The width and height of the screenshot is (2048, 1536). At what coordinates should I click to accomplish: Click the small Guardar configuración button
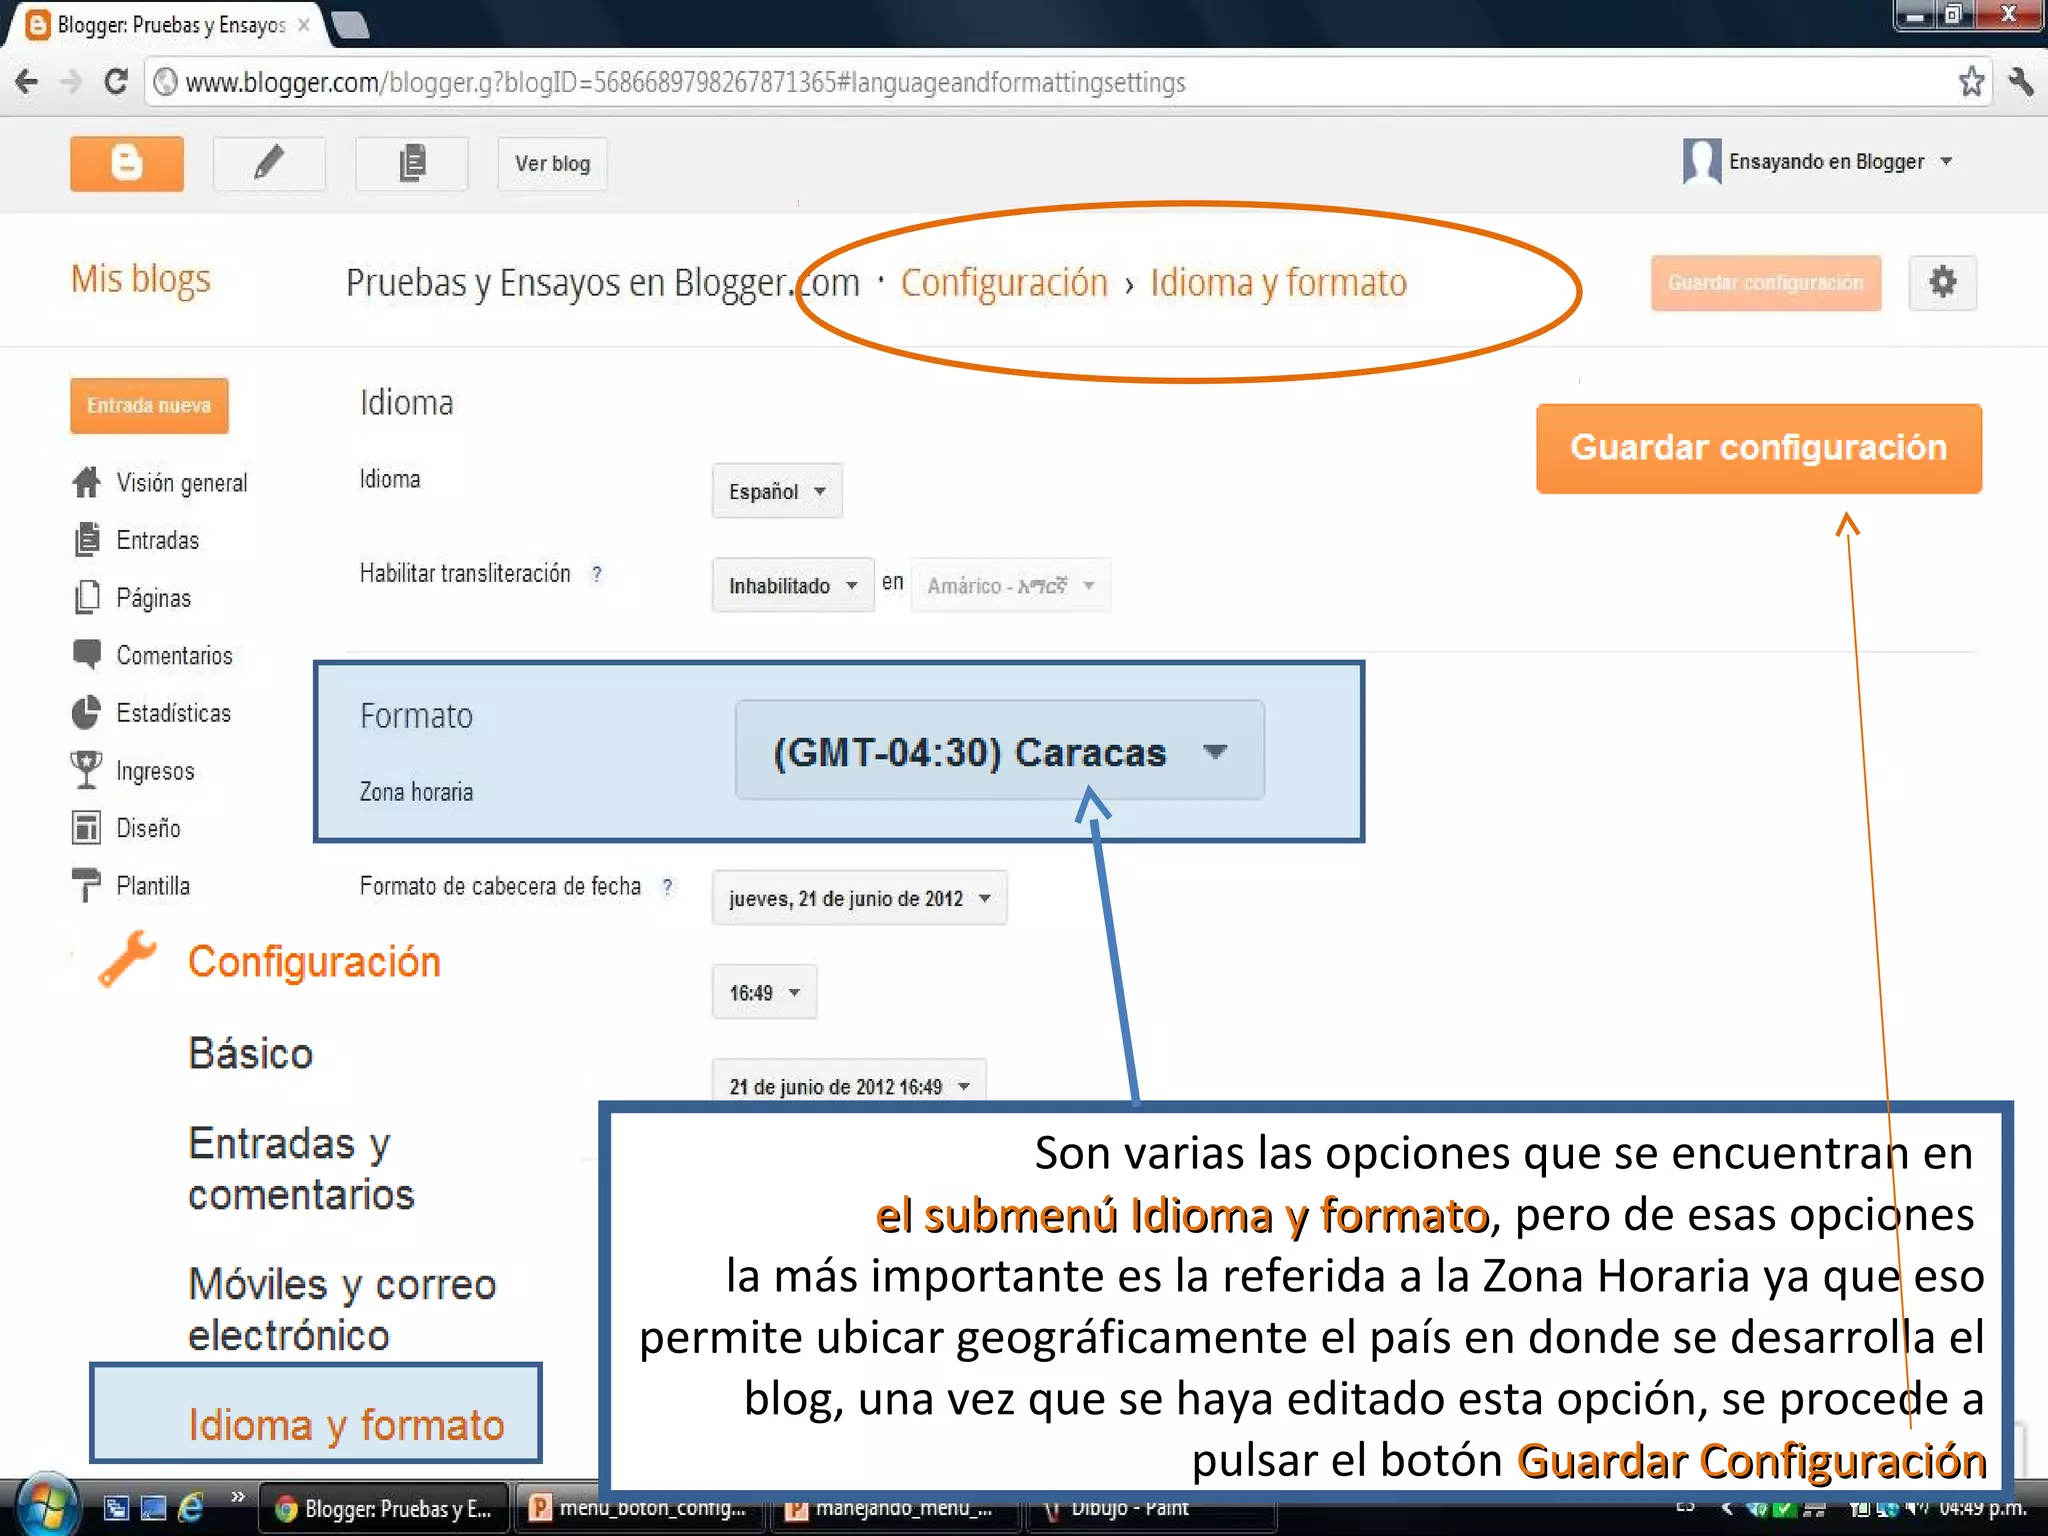[x=1766, y=283]
